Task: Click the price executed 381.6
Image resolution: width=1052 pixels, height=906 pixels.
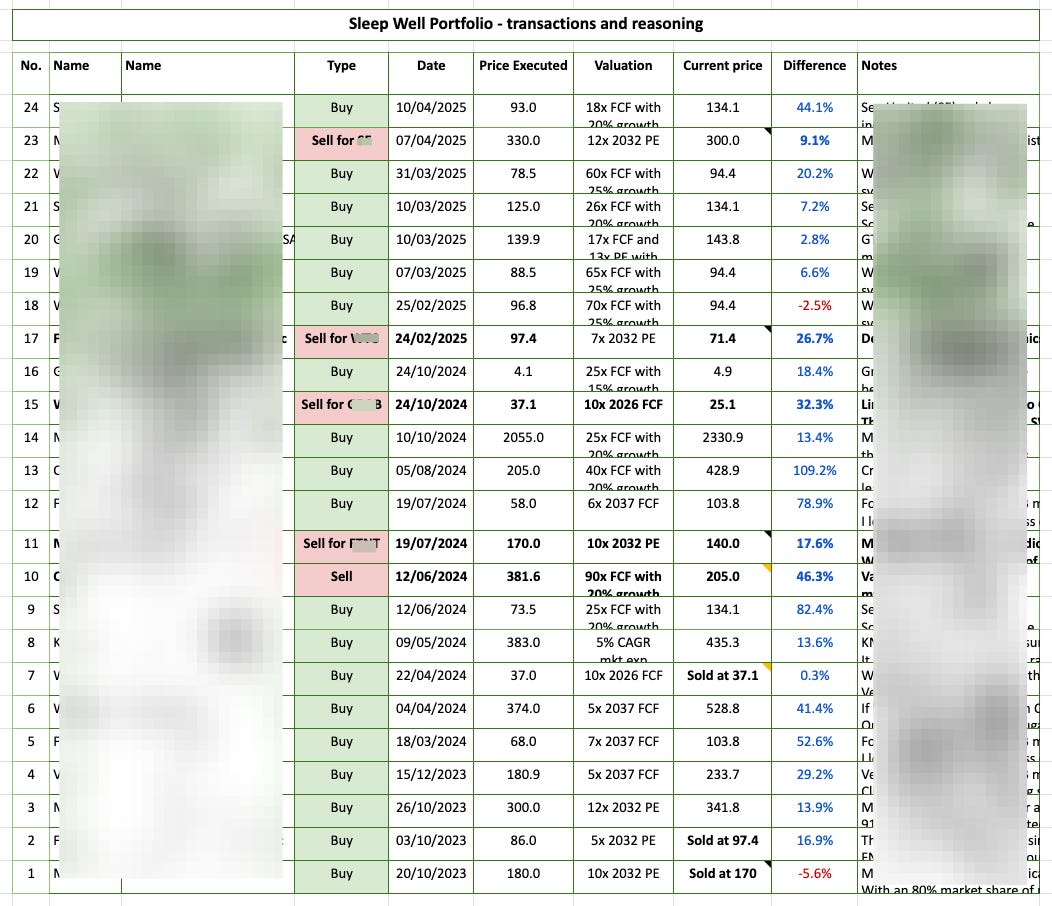Action: coord(523,579)
